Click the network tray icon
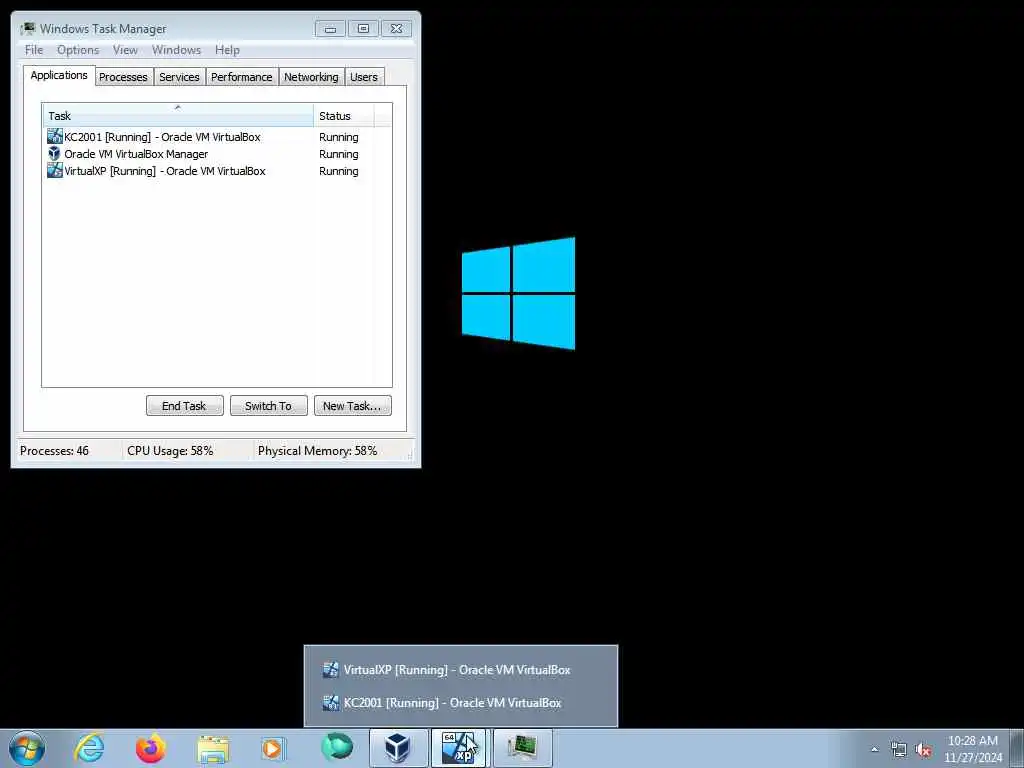The height and width of the screenshot is (768, 1024). pyautogui.click(x=899, y=749)
